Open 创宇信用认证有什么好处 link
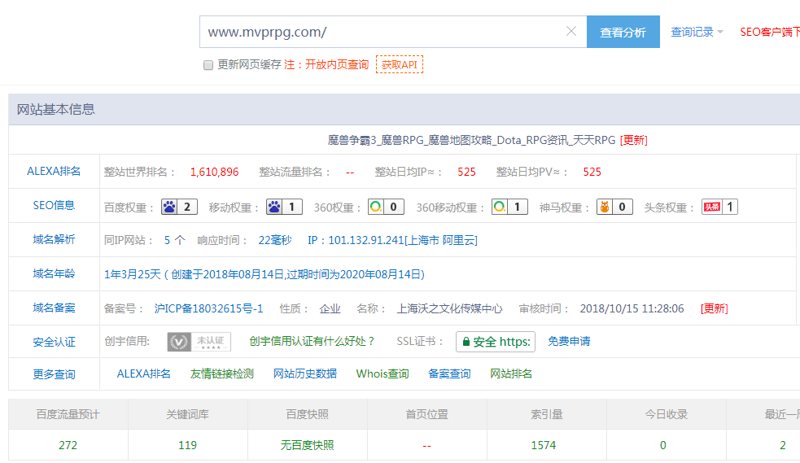The width and height of the screenshot is (800, 463). [312, 341]
